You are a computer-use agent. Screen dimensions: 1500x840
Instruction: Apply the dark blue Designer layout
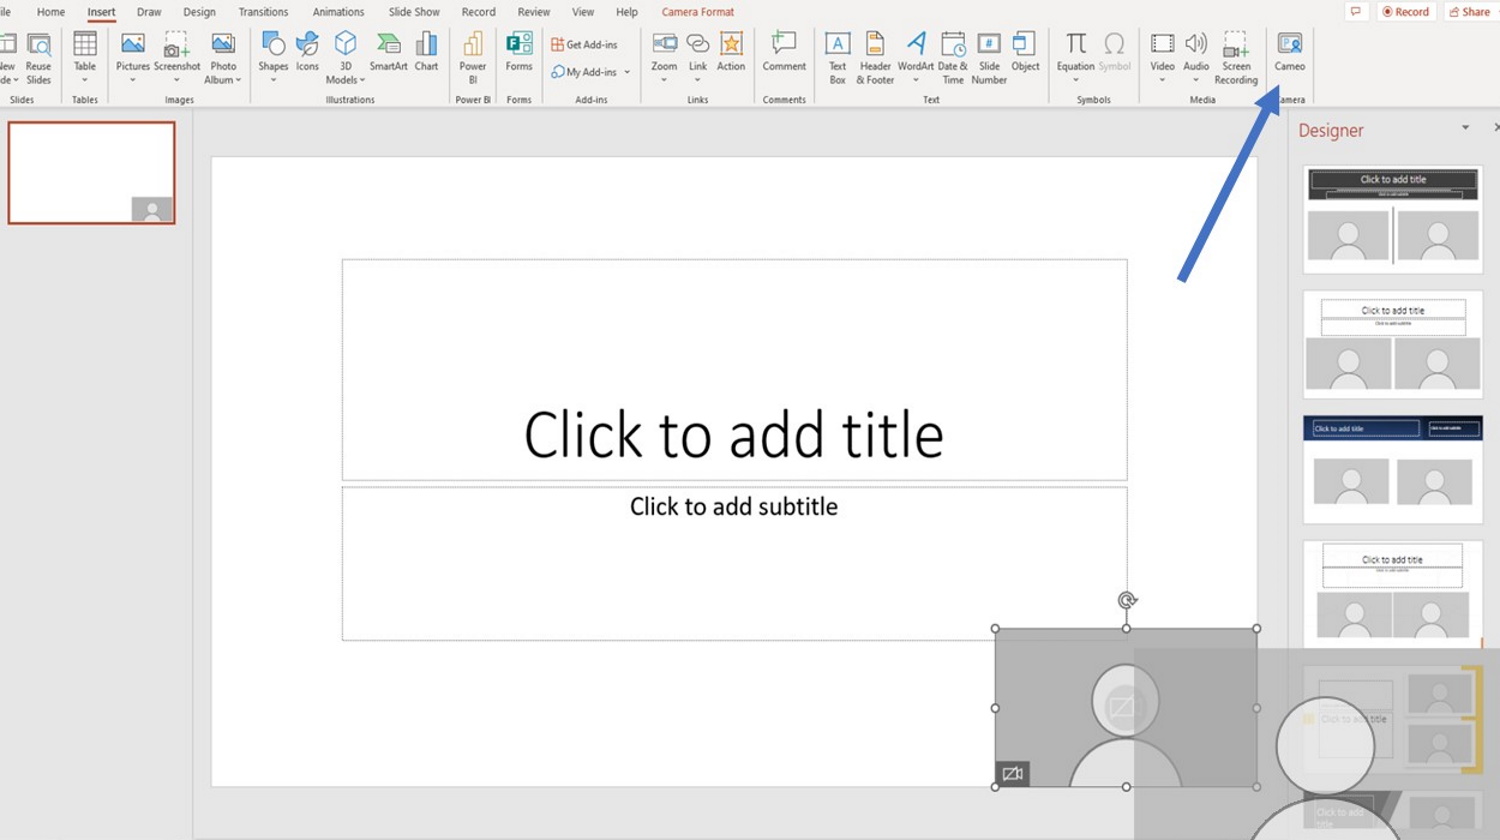point(1392,468)
